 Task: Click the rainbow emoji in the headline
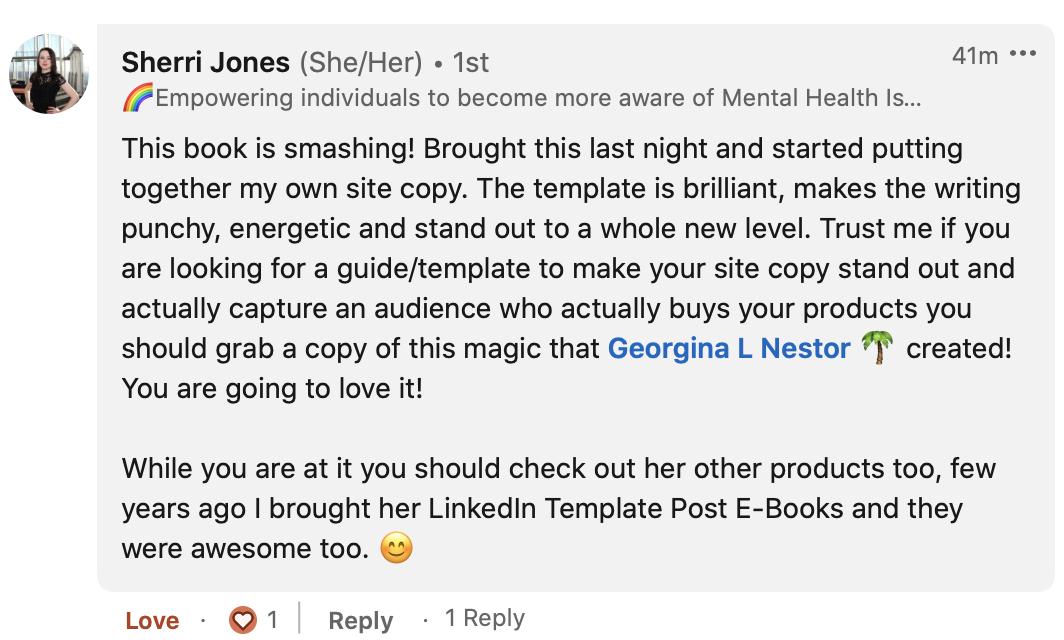coord(137,98)
